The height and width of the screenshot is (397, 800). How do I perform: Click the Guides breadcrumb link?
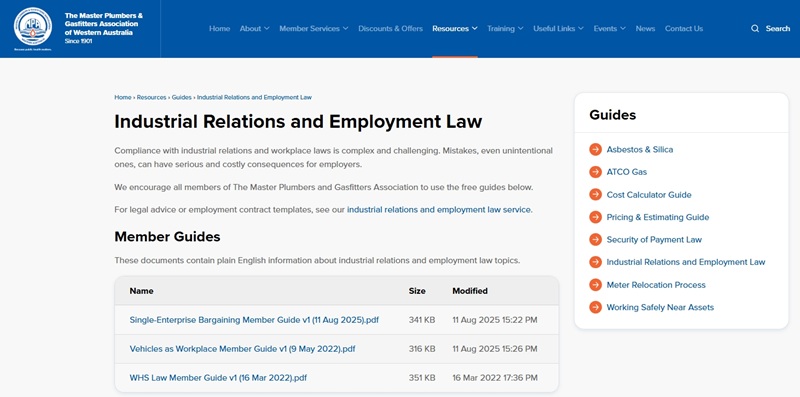click(x=181, y=97)
